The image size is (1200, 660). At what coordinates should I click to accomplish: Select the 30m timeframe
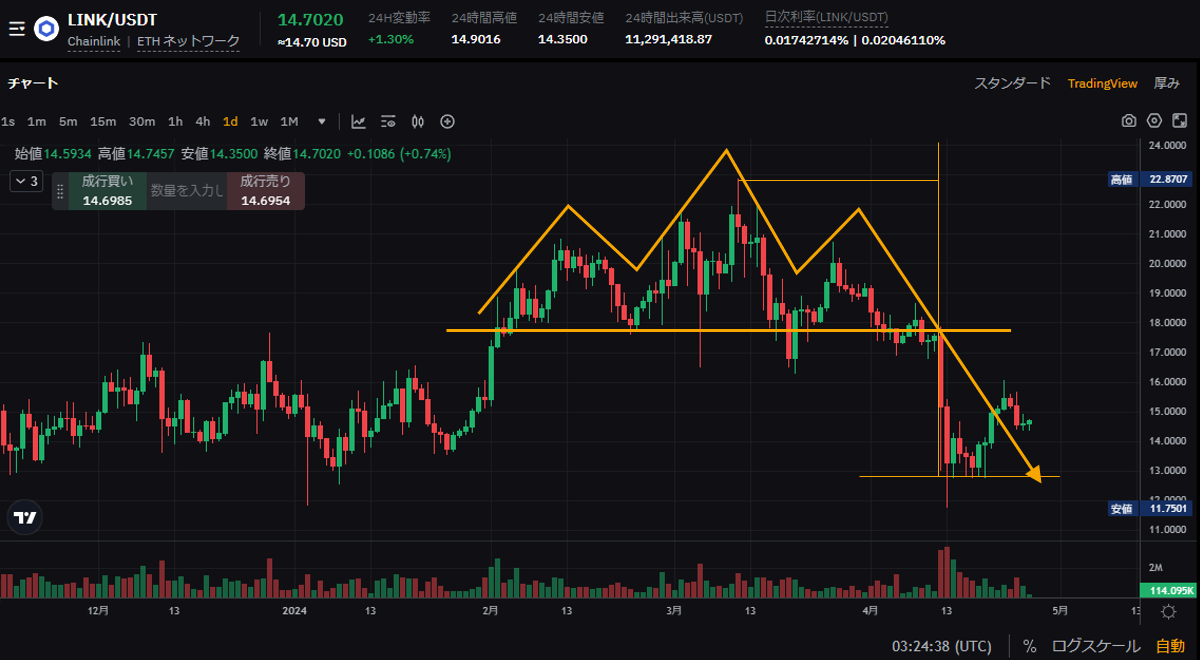click(142, 122)
